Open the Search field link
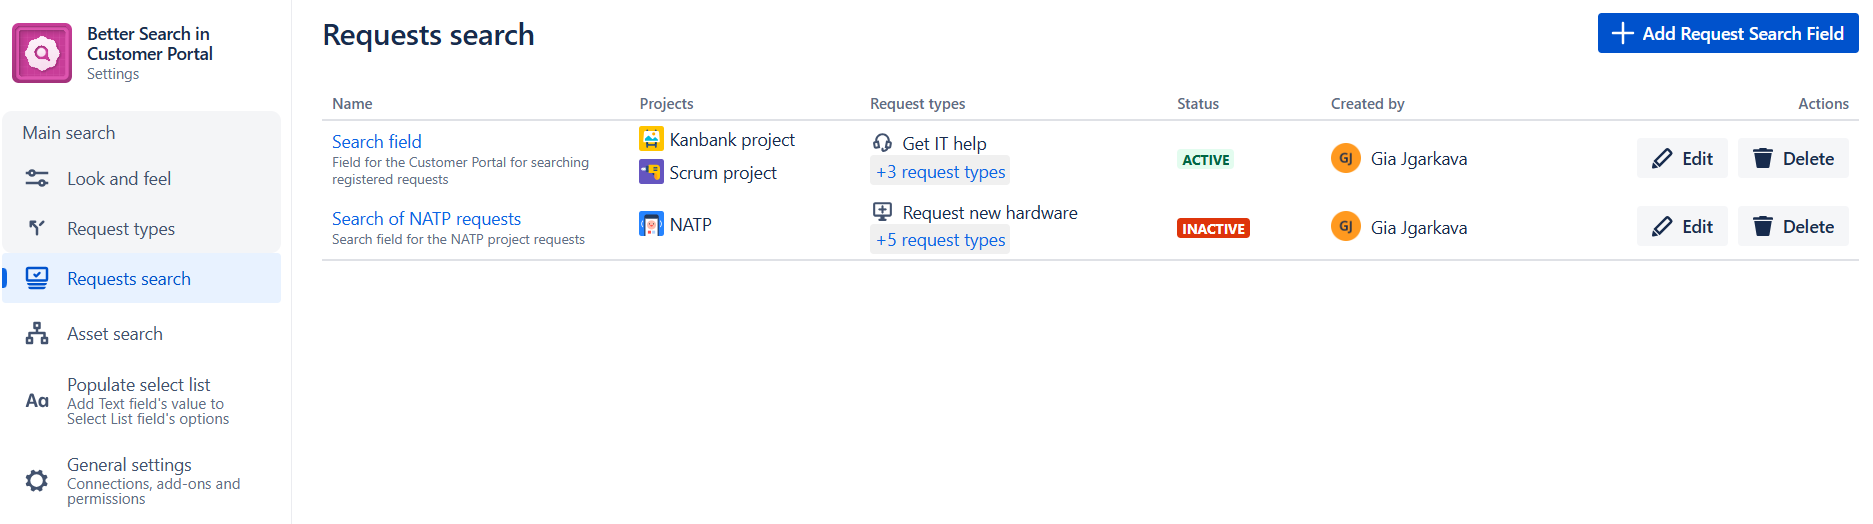 click(377, 142)
